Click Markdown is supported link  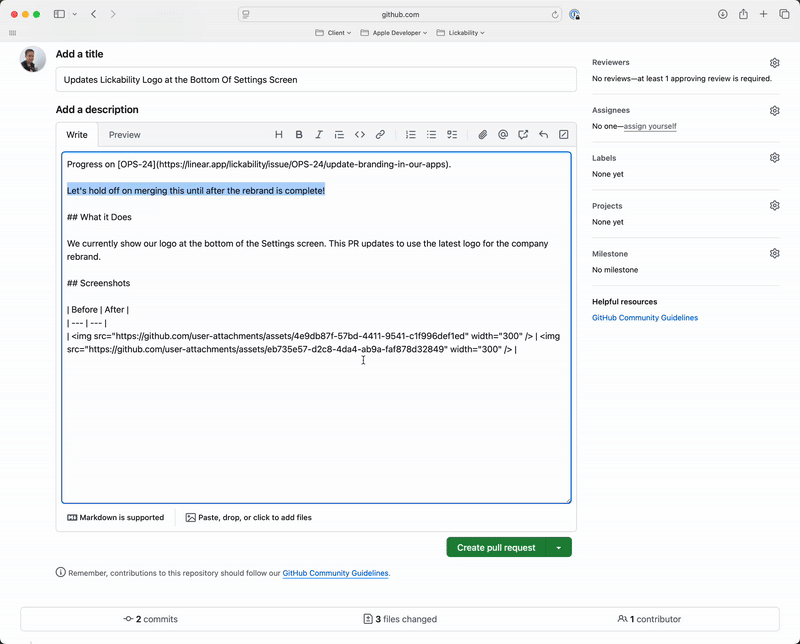(x=115, y=517)
